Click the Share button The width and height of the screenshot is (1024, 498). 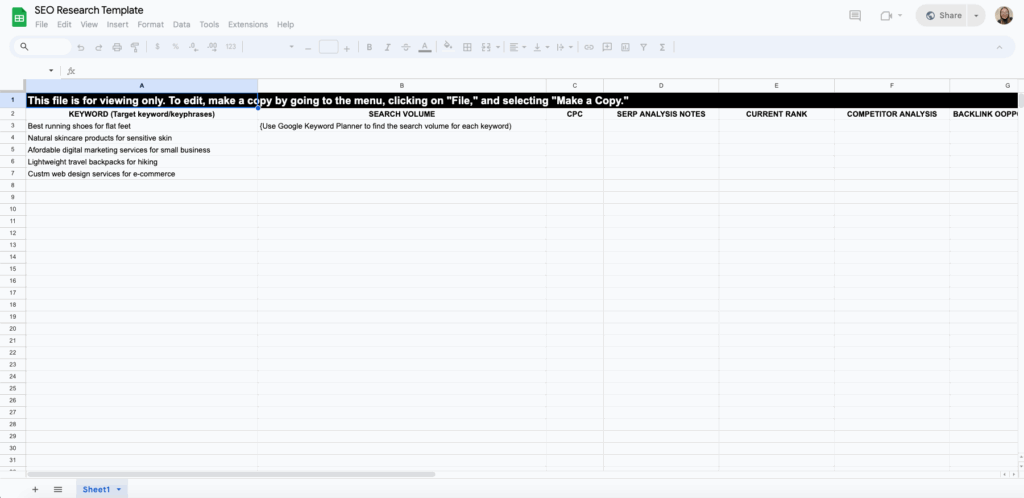coord(941,16)
